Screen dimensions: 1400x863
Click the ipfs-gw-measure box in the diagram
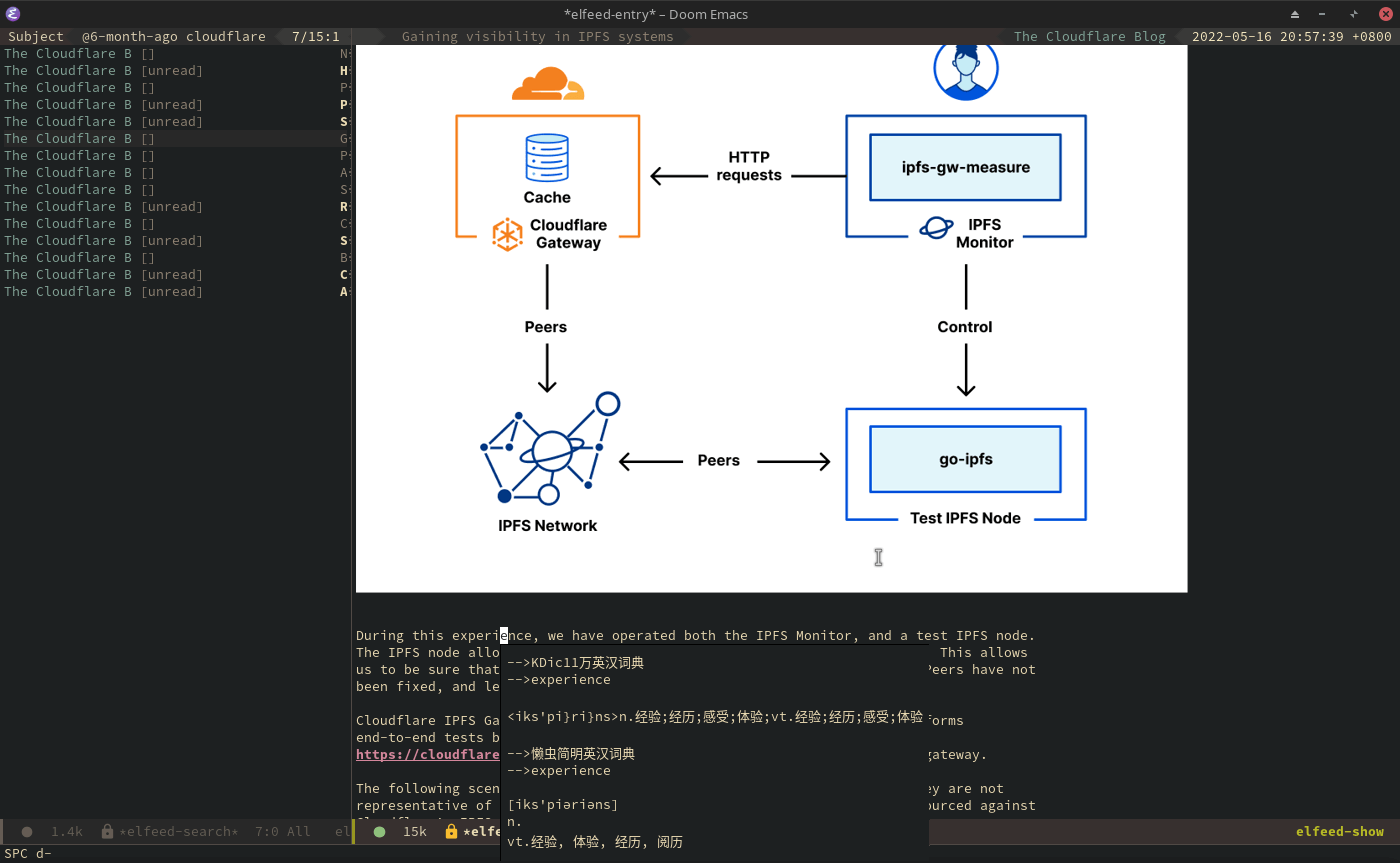pyautogui.click(x=965, y=168)
